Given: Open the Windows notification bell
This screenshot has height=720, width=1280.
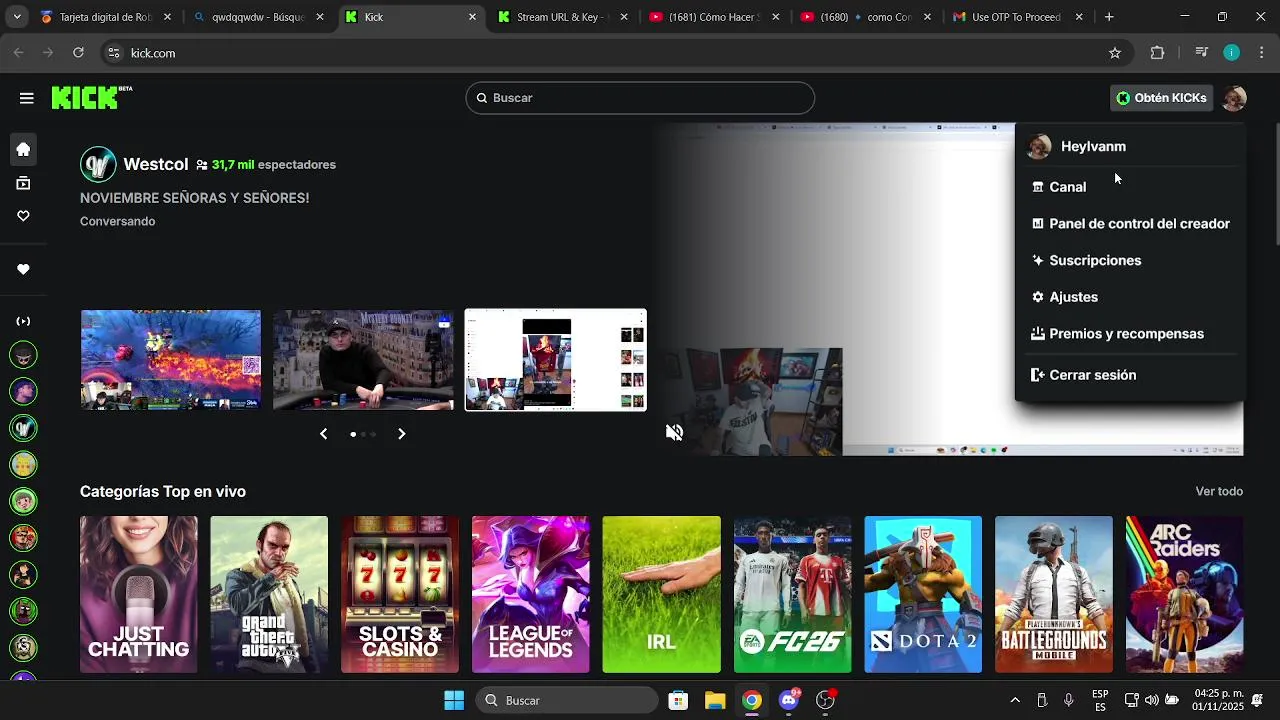Looking at the screenshot, I should point(1257,700).
